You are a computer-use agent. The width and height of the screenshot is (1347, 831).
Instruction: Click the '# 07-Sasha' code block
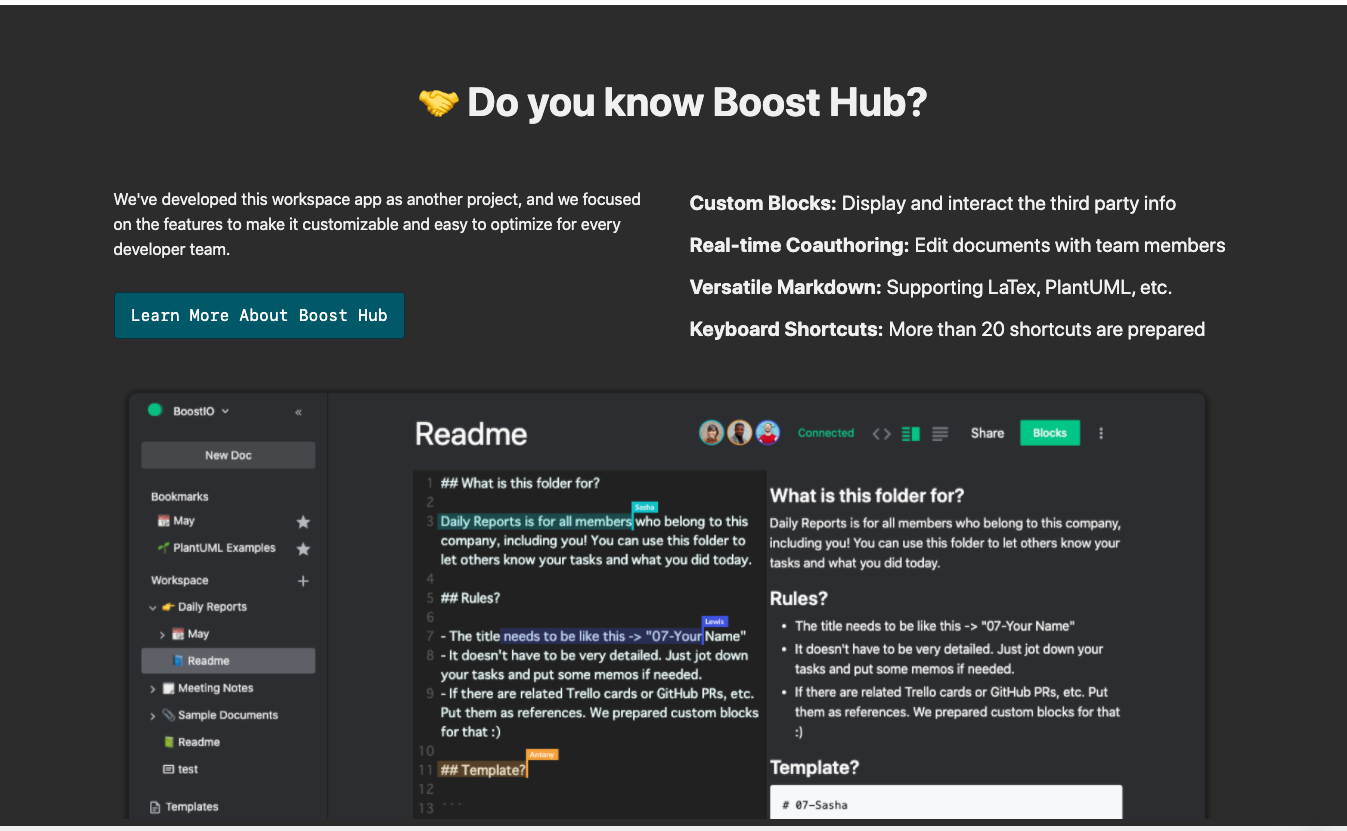coord(946,802)
